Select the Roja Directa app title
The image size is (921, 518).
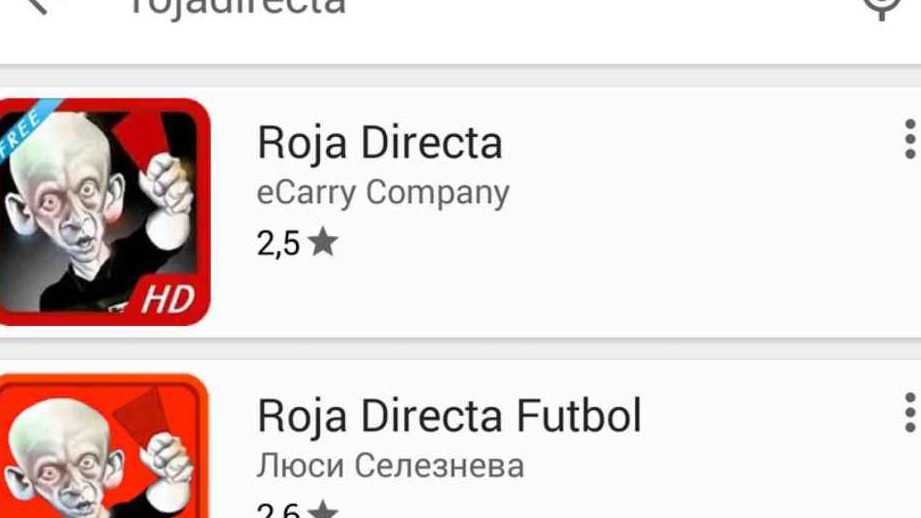click(380, 142)
